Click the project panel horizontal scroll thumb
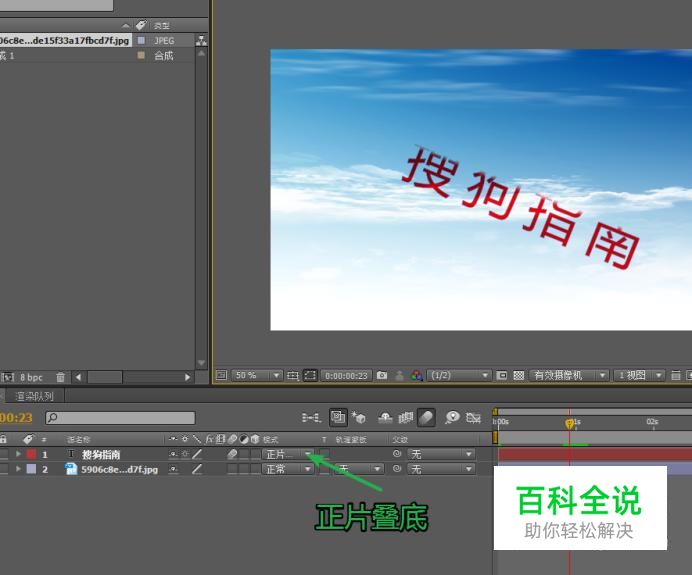The height and width of the screenshot is (575, 692). click(x=105, y=377)
